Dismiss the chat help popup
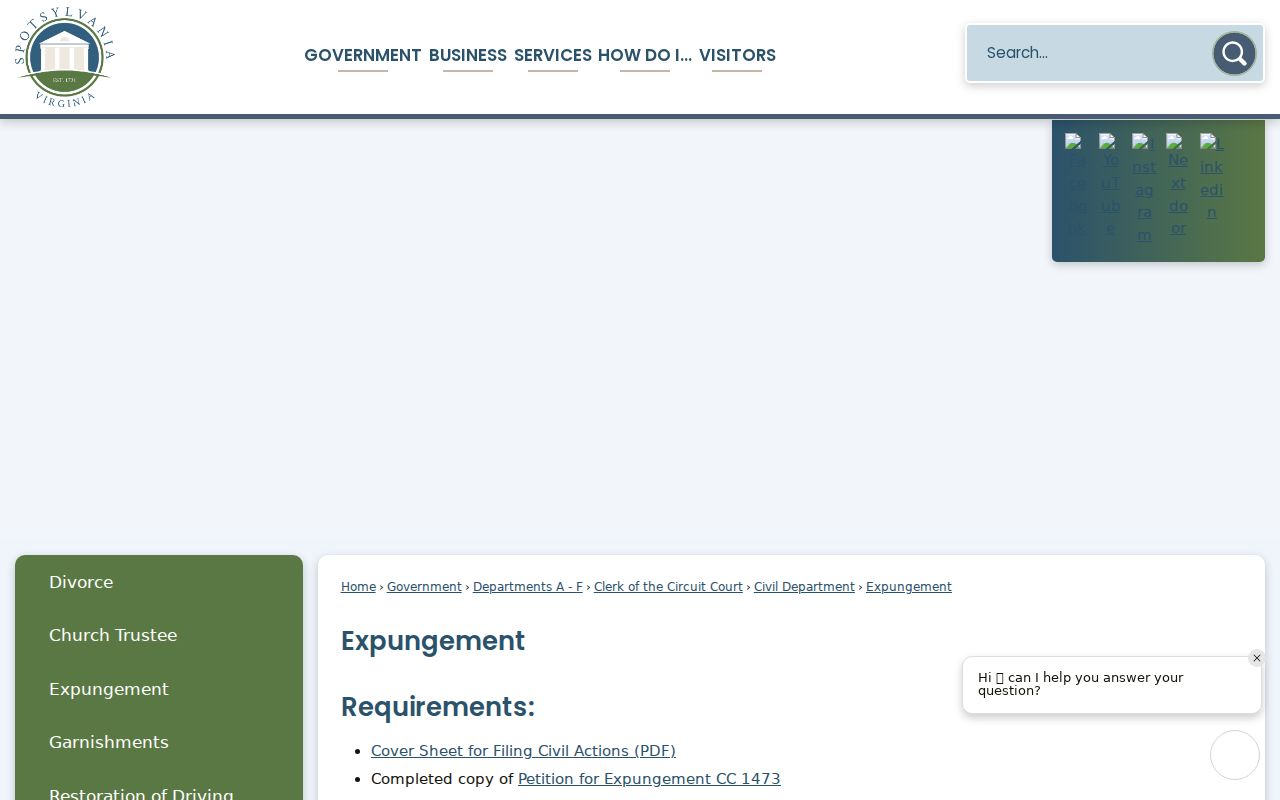This screenshot has height=800, width=1280. [1257, 658]
